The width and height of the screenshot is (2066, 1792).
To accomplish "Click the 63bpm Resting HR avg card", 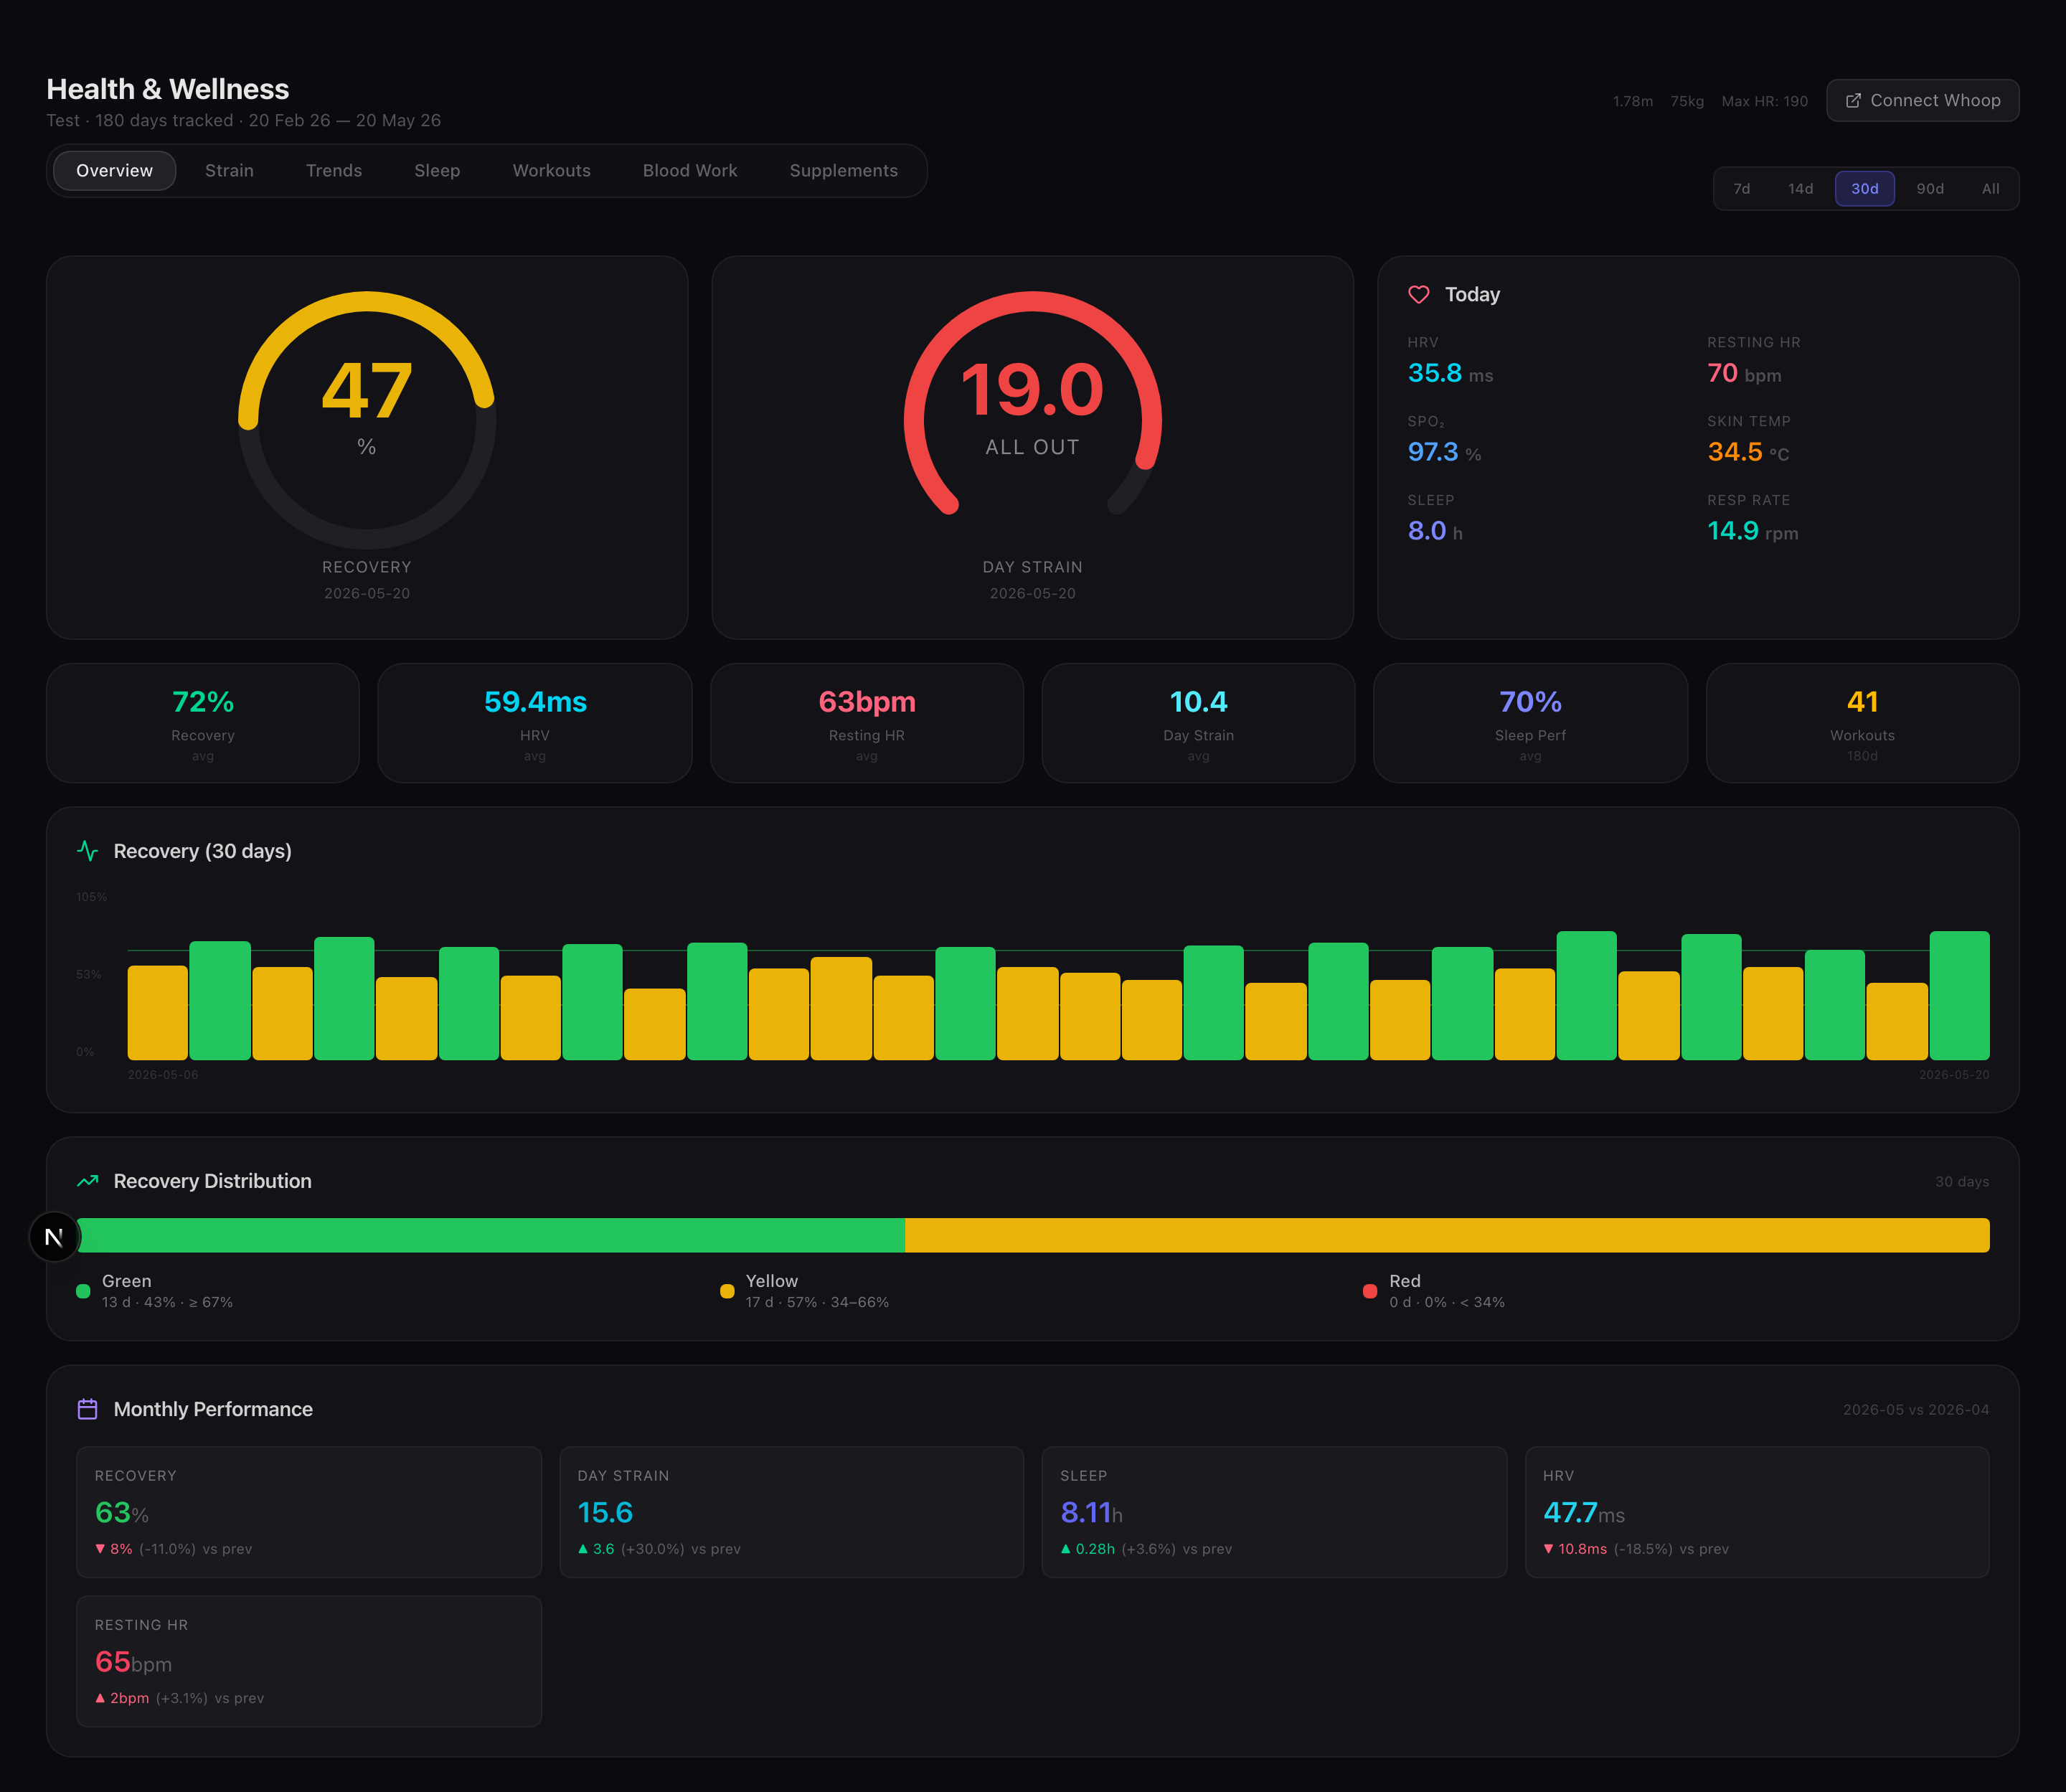I will [867, 723].
